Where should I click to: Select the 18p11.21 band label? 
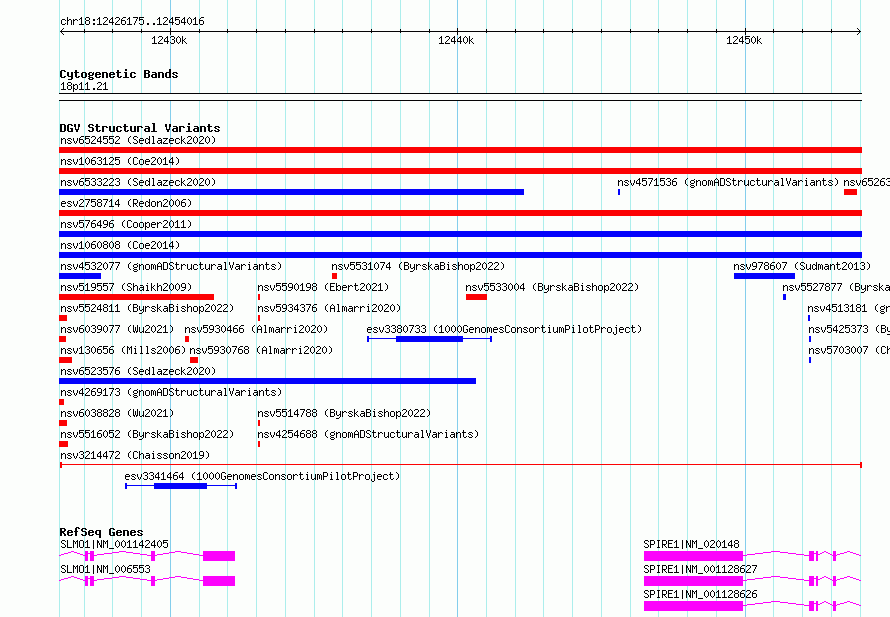[84, 86]
